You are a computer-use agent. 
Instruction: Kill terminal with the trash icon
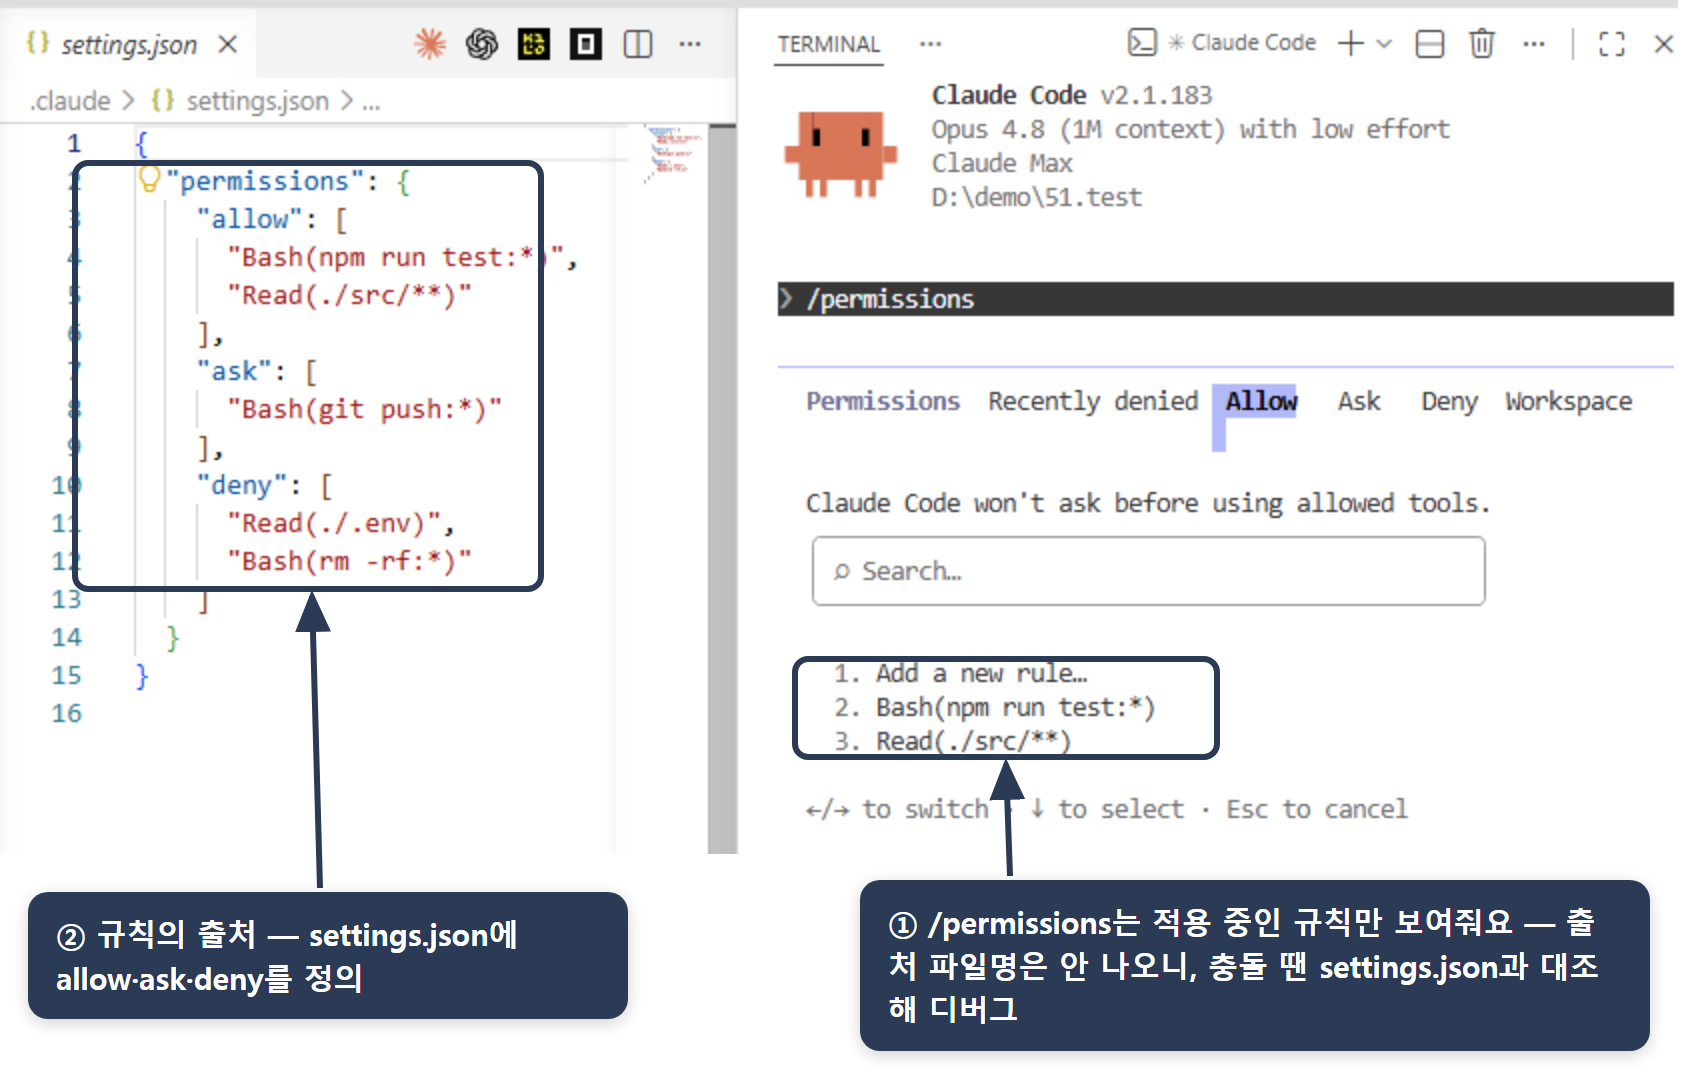click(x=1482, y=44)
